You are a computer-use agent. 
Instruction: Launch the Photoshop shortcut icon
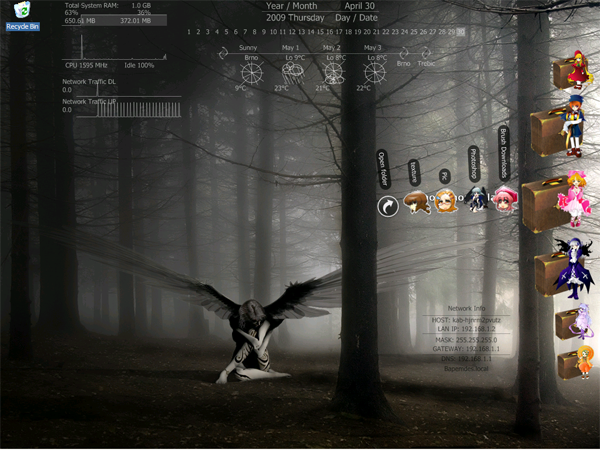point(476,200)
